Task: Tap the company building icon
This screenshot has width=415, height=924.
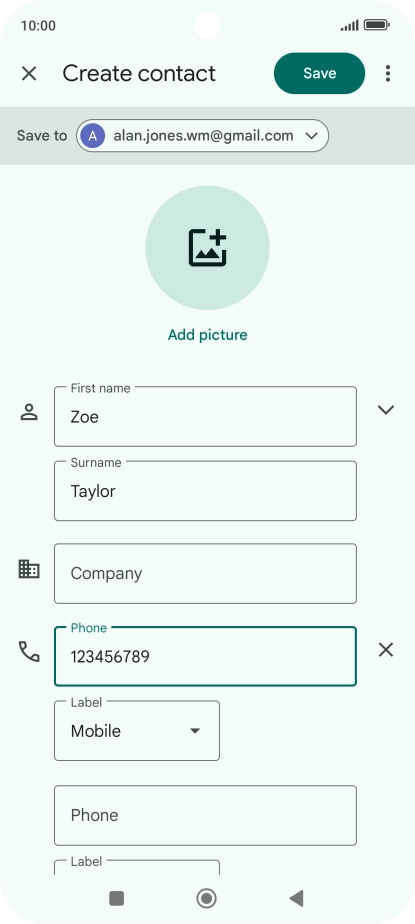Action: pos(29,569)
